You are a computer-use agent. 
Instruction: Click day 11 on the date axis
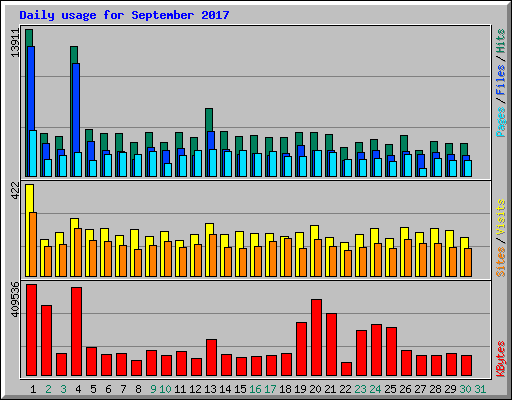click(x=180, y=389)
